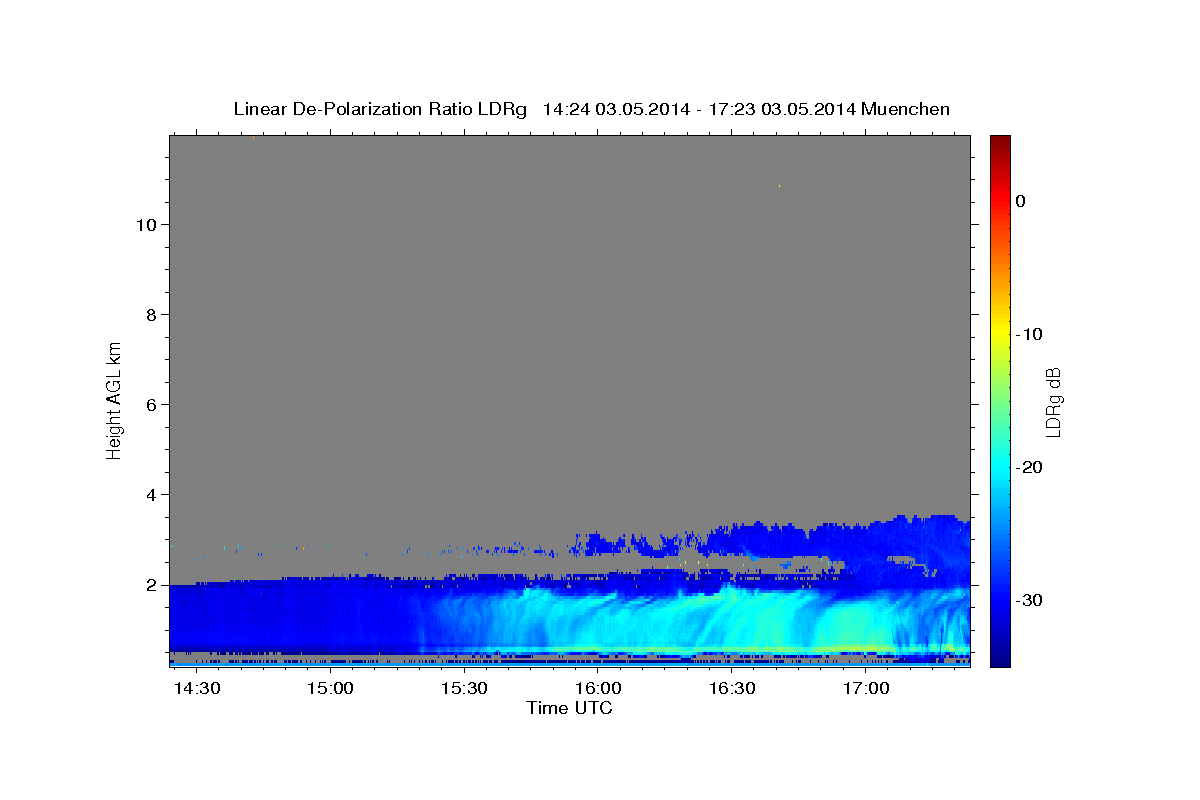Viewport: 1200px width, 800px height.
Task: Click the 'Height AGL km' axis label
Action: tap(115, 399)
